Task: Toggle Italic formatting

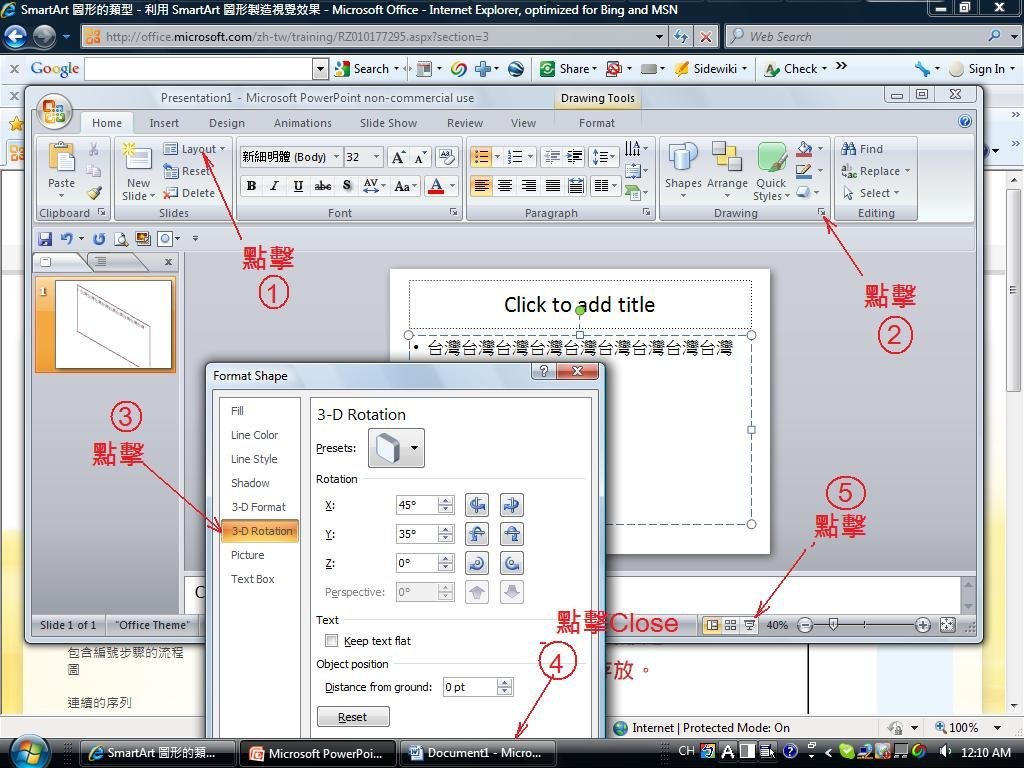Action: pyautogui.click(x=275, y=186)
